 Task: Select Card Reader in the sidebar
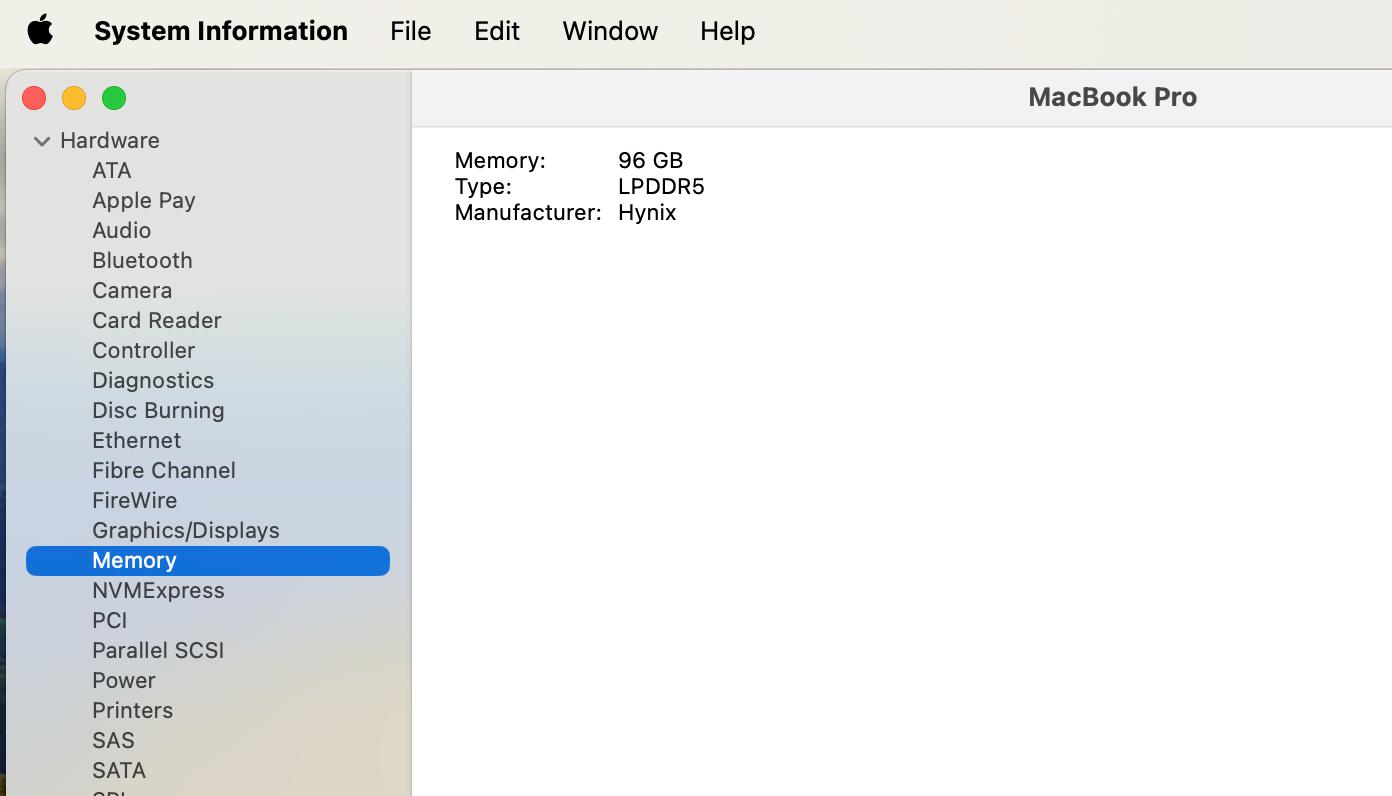[x=157, y=320]
